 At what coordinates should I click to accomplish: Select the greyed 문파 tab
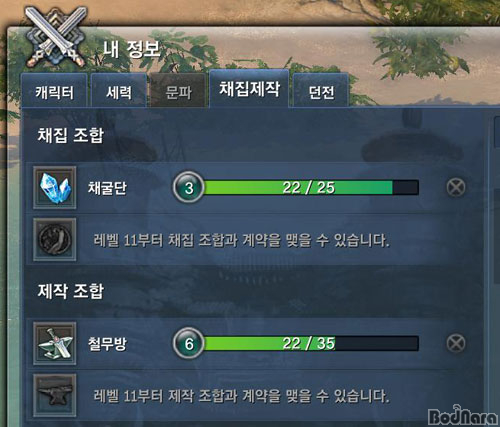(x=178, y=91)
